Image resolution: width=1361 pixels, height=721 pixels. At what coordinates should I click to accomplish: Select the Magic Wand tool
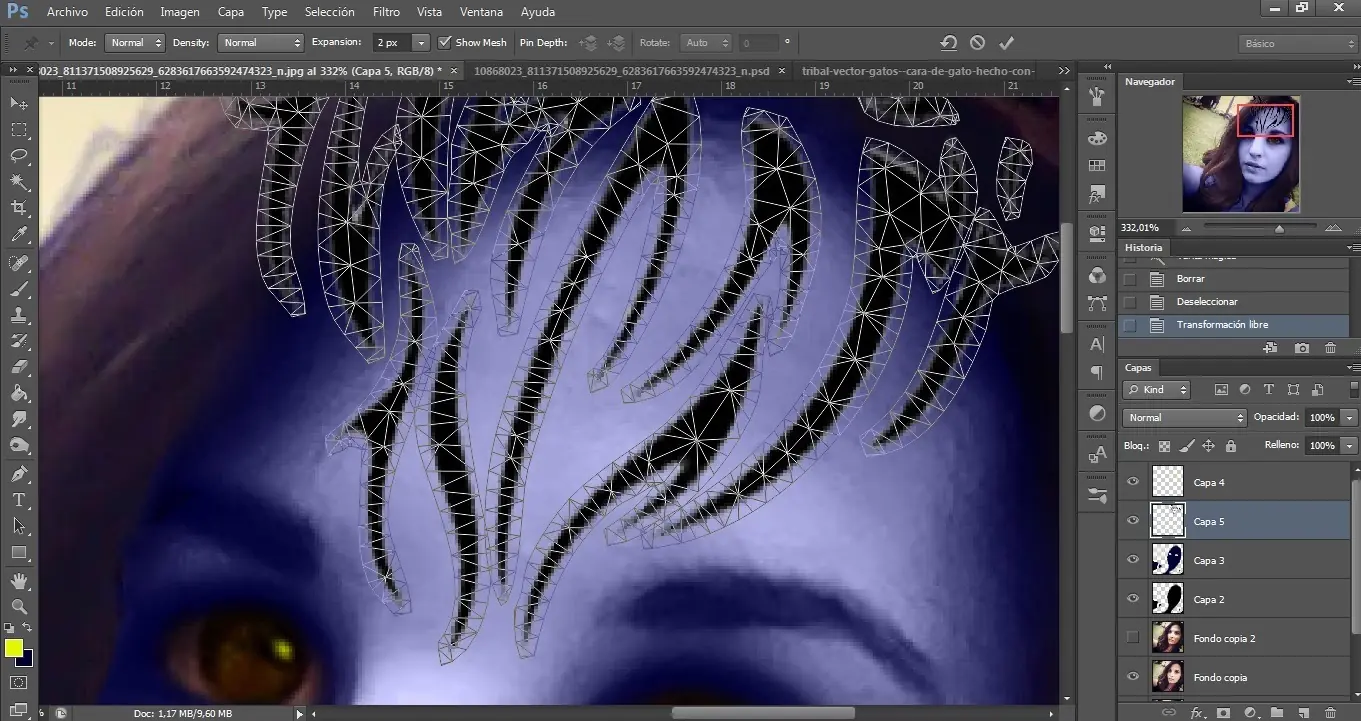pyautogui.click(x=19, y=182)
